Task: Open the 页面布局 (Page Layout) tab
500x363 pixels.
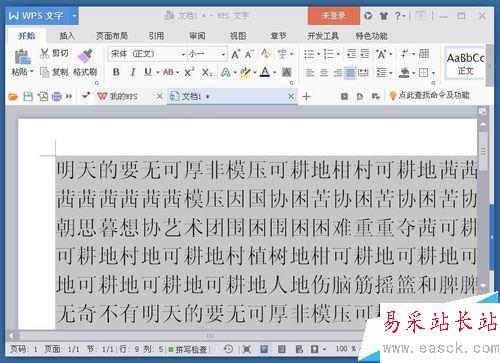Action: point(112,36)
